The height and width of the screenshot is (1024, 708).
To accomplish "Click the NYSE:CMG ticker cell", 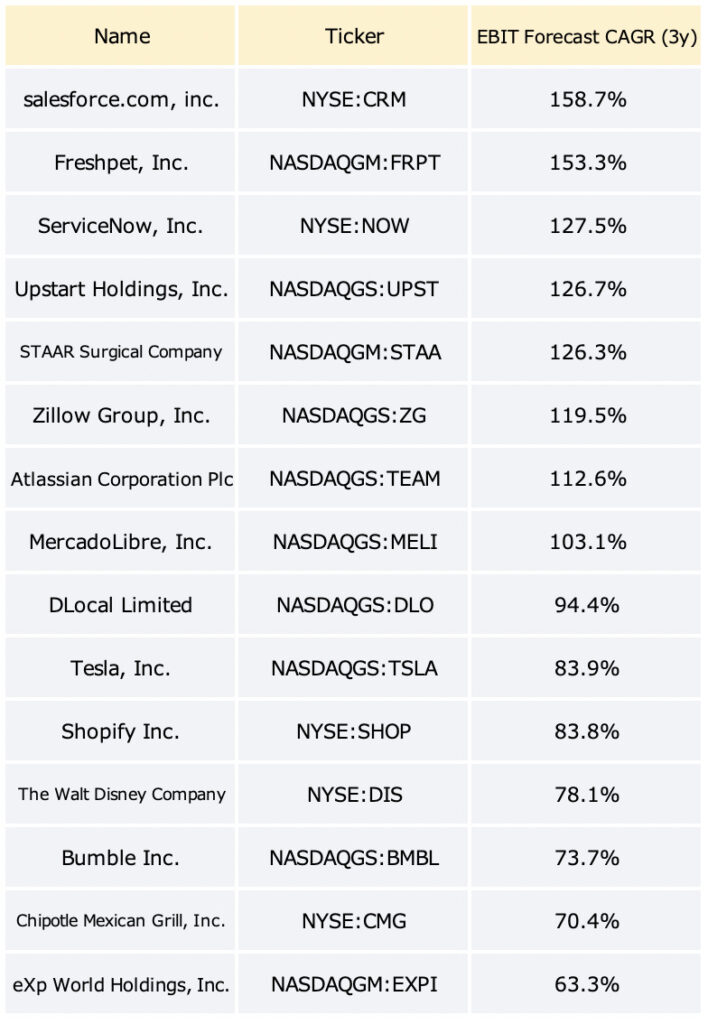I will coord(353,921).
